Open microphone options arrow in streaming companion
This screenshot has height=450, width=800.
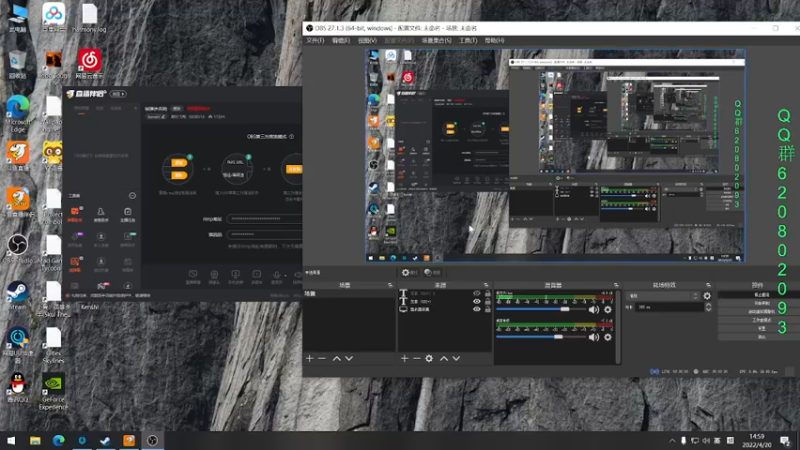coord(285,276)
